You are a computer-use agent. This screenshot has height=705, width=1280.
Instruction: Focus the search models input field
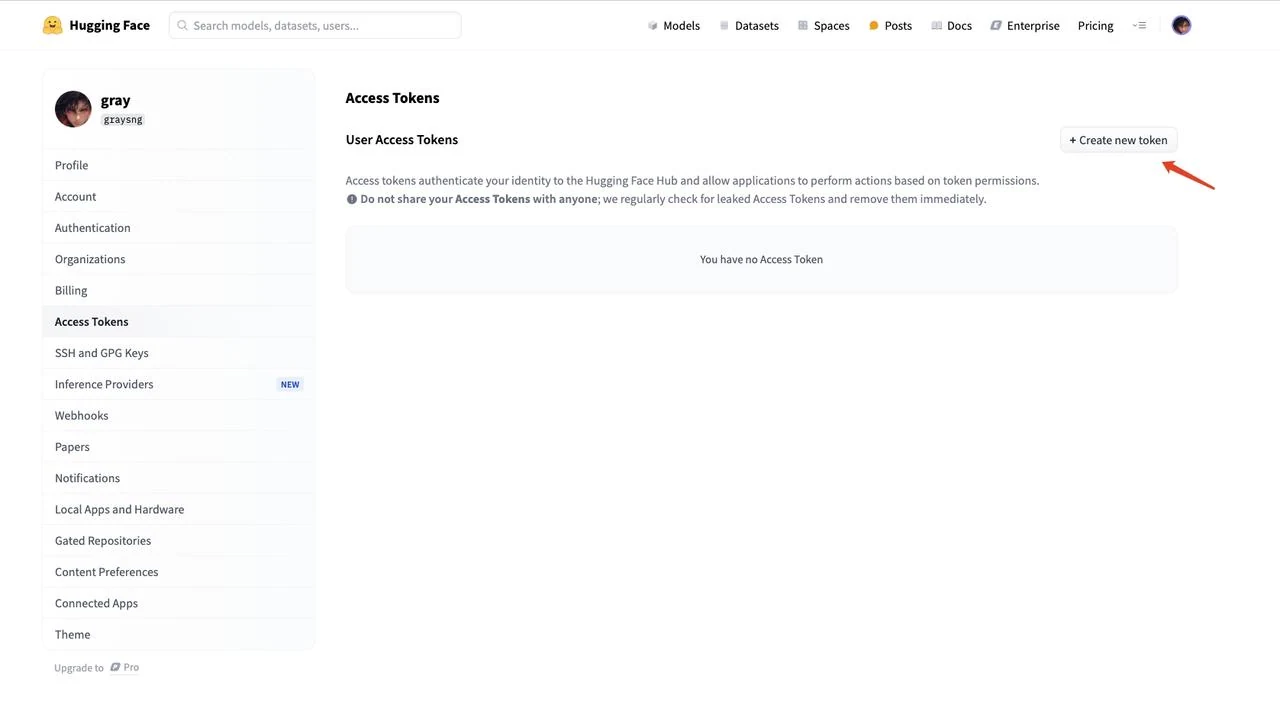[x=315, y=25]
